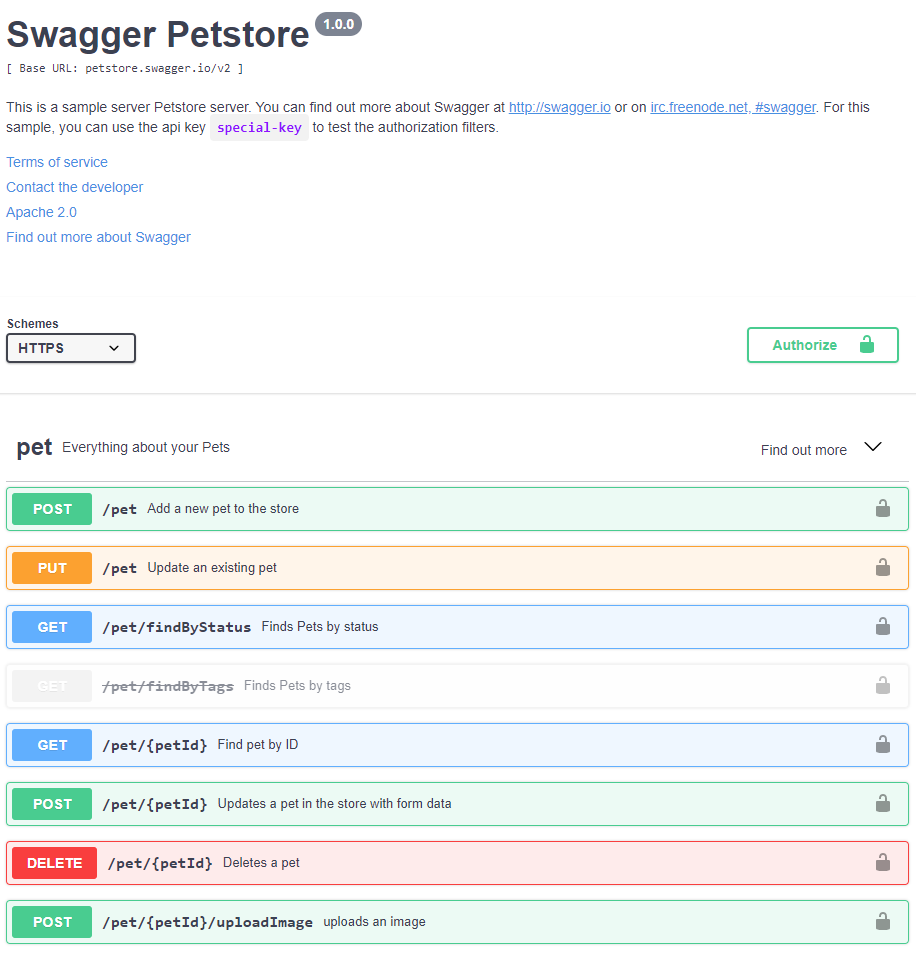Click the Base URL petstore.swagger.io/v2 text
916x959 pixels.
click(125, 68)
